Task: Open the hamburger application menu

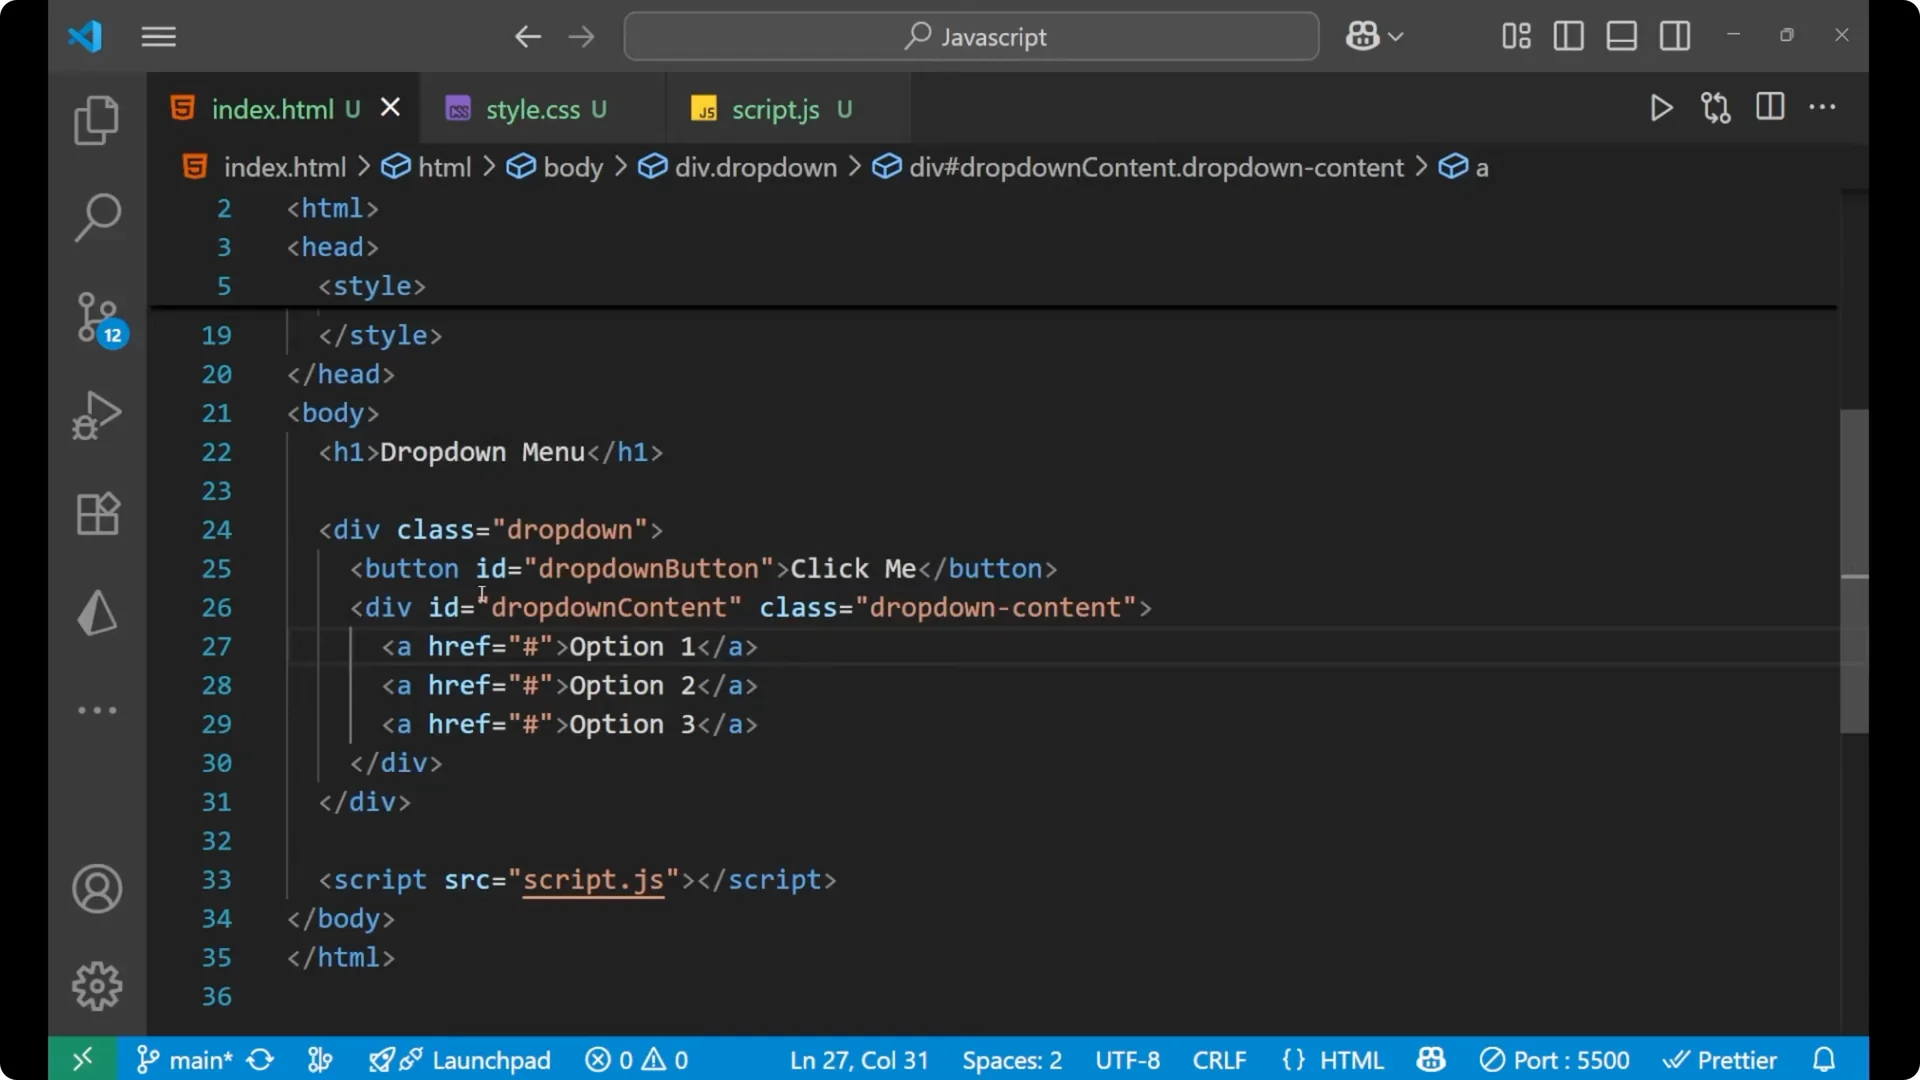Action: click(158, 37)
